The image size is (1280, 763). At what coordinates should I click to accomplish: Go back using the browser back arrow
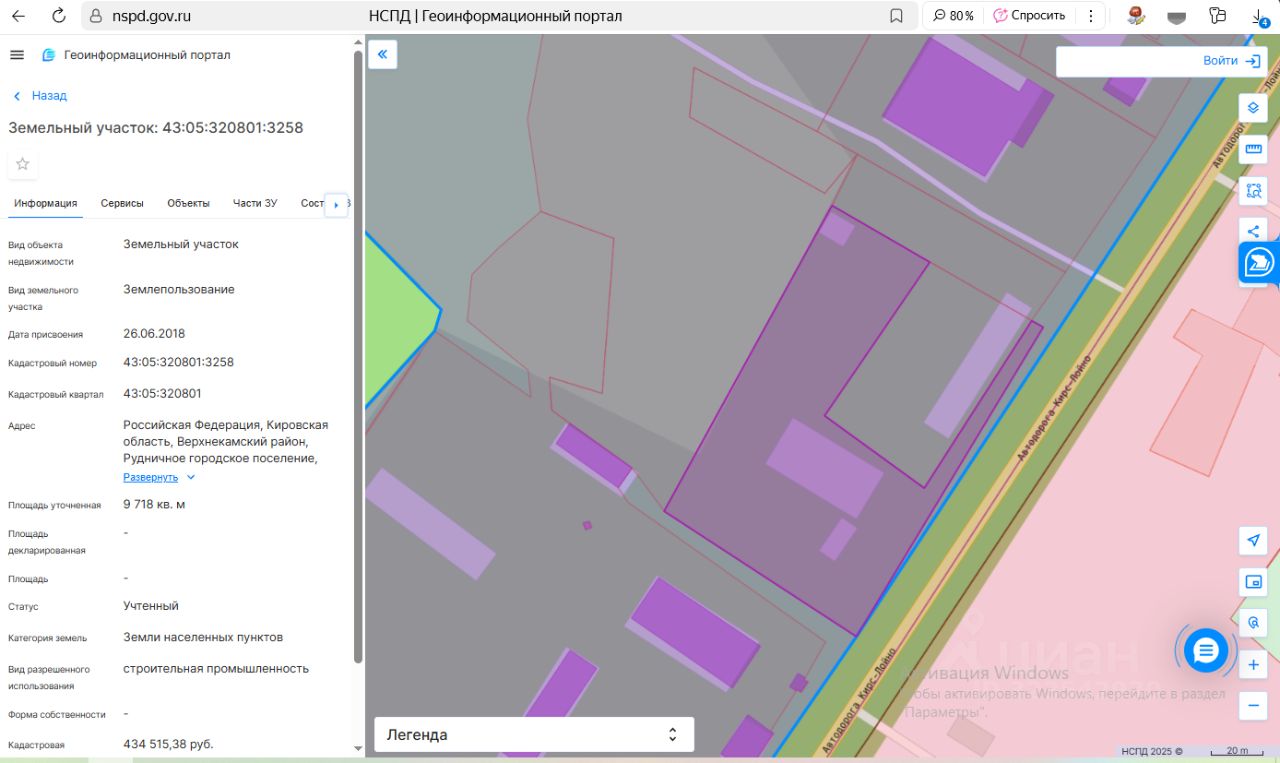(18, 16)
